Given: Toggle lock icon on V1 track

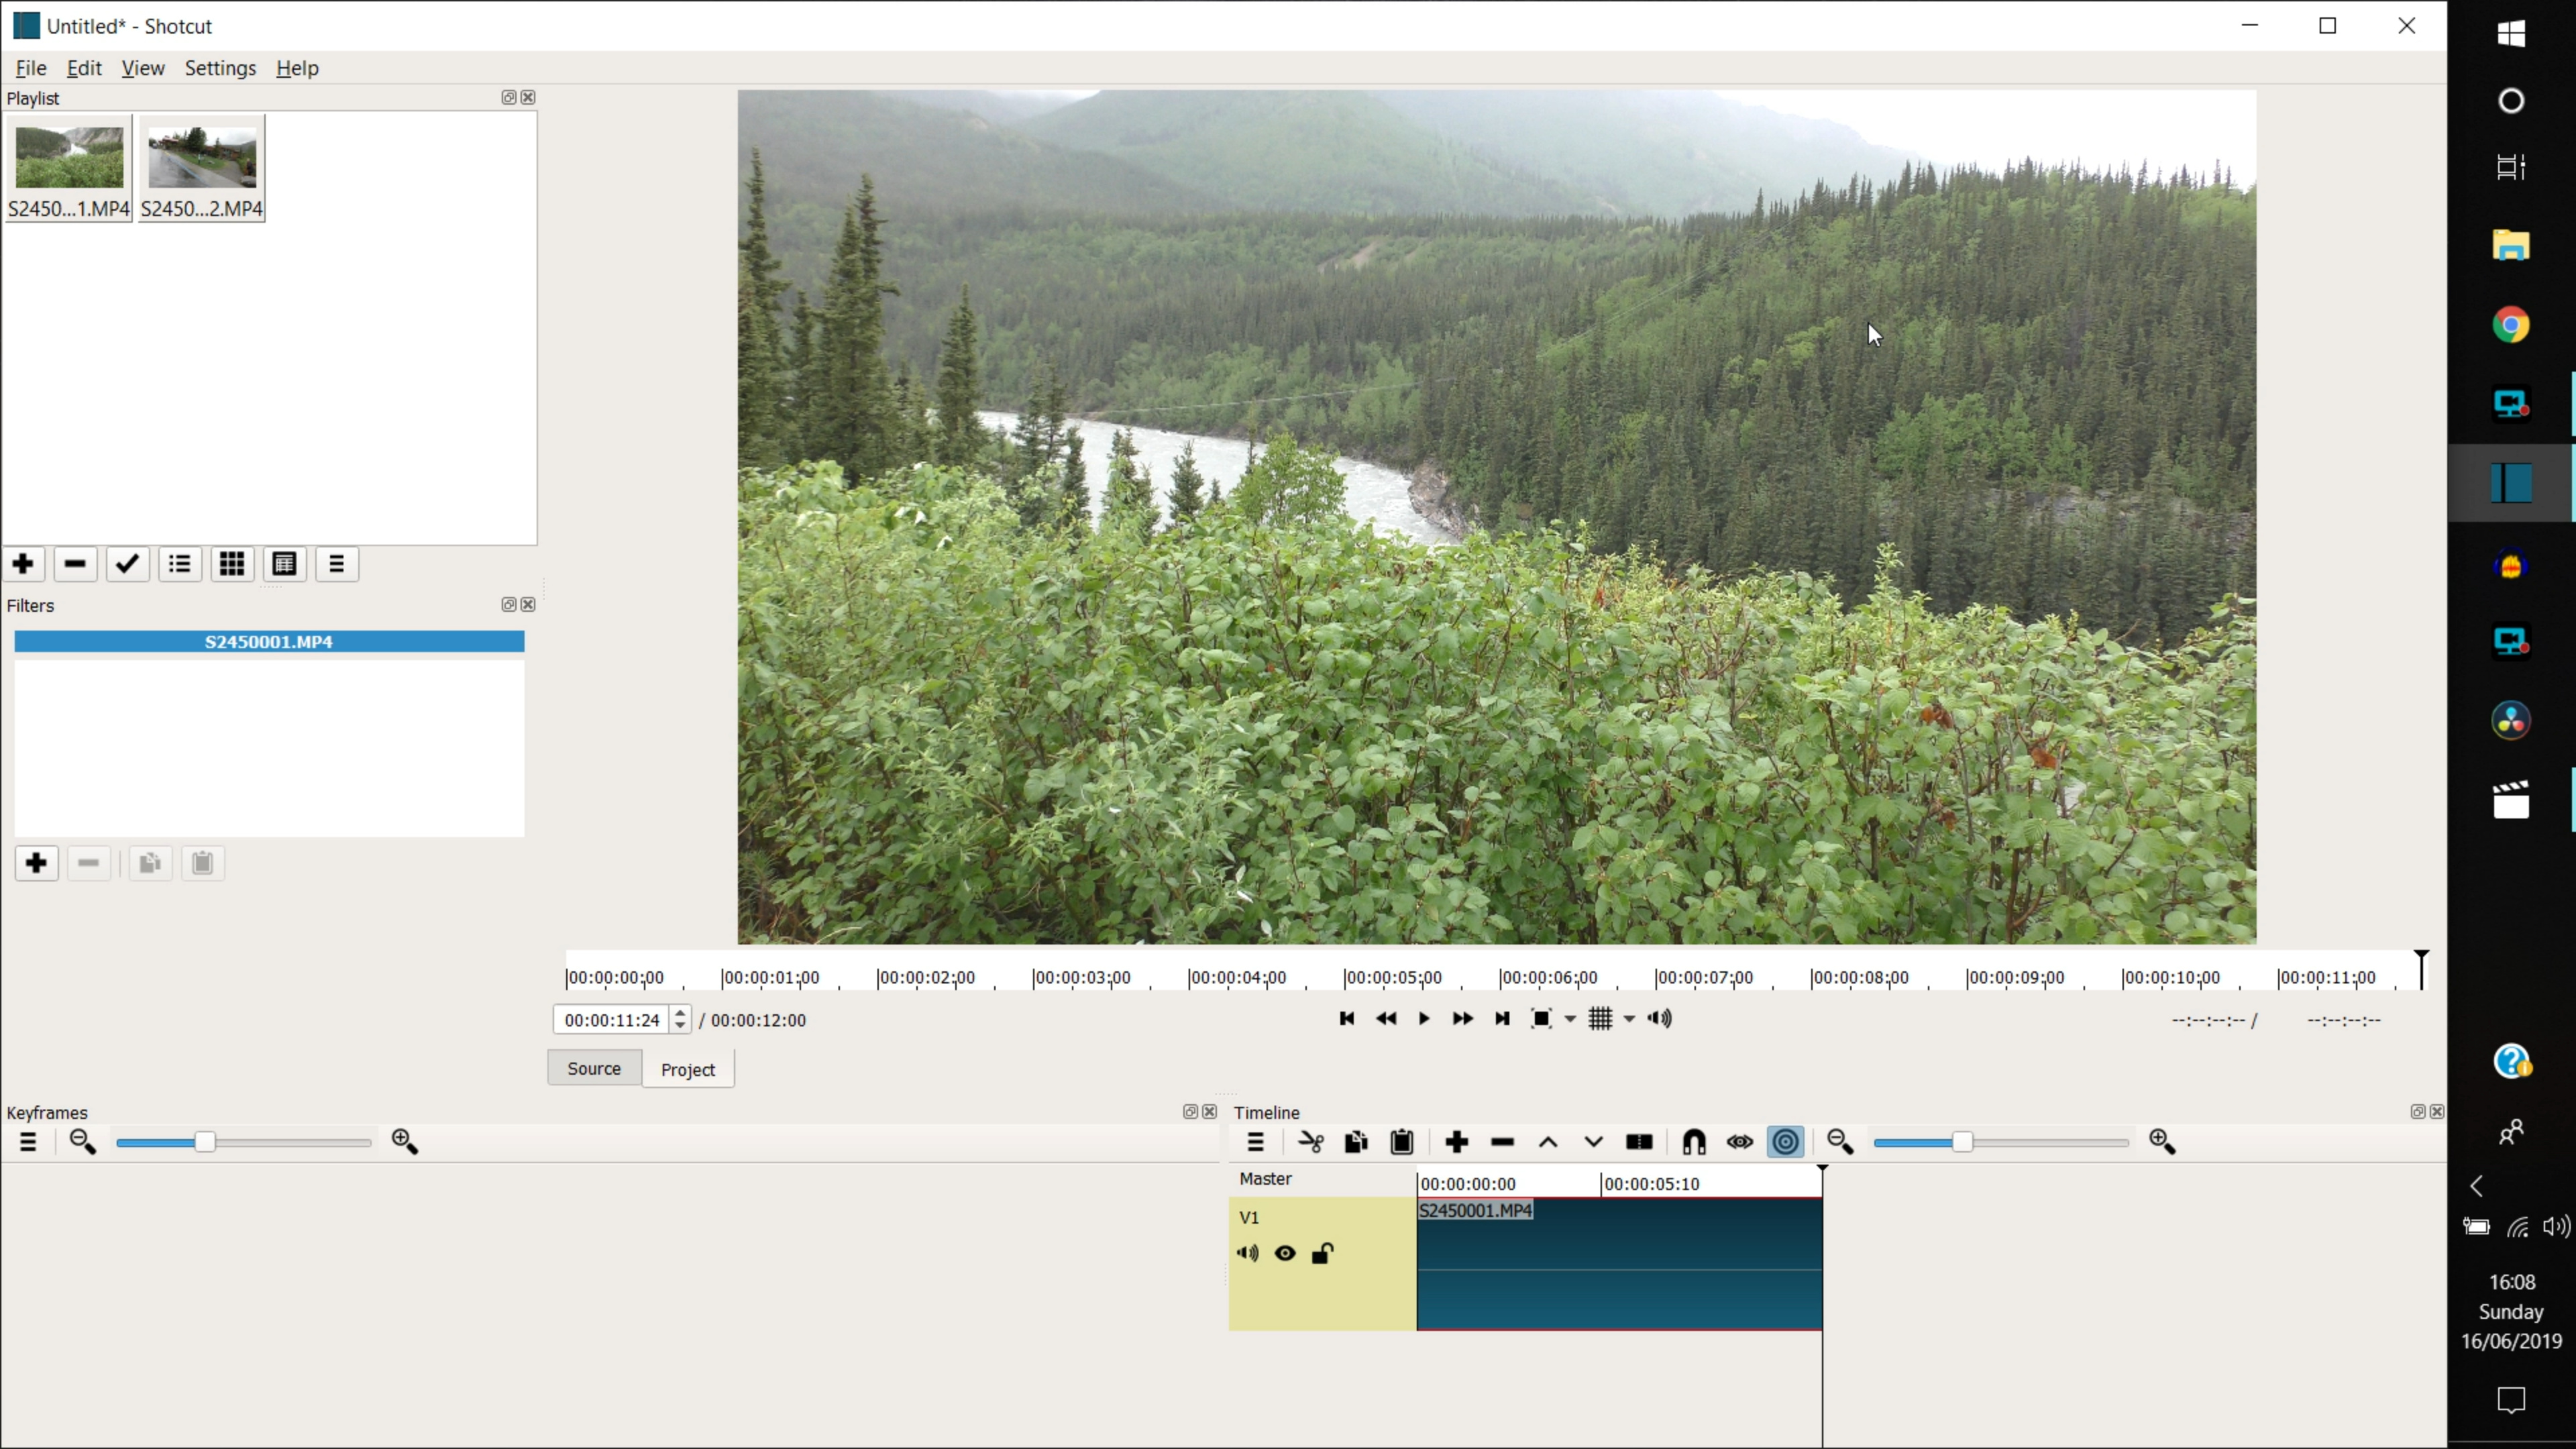Looking at the screenshot, I should (x=1324, y=1252).
